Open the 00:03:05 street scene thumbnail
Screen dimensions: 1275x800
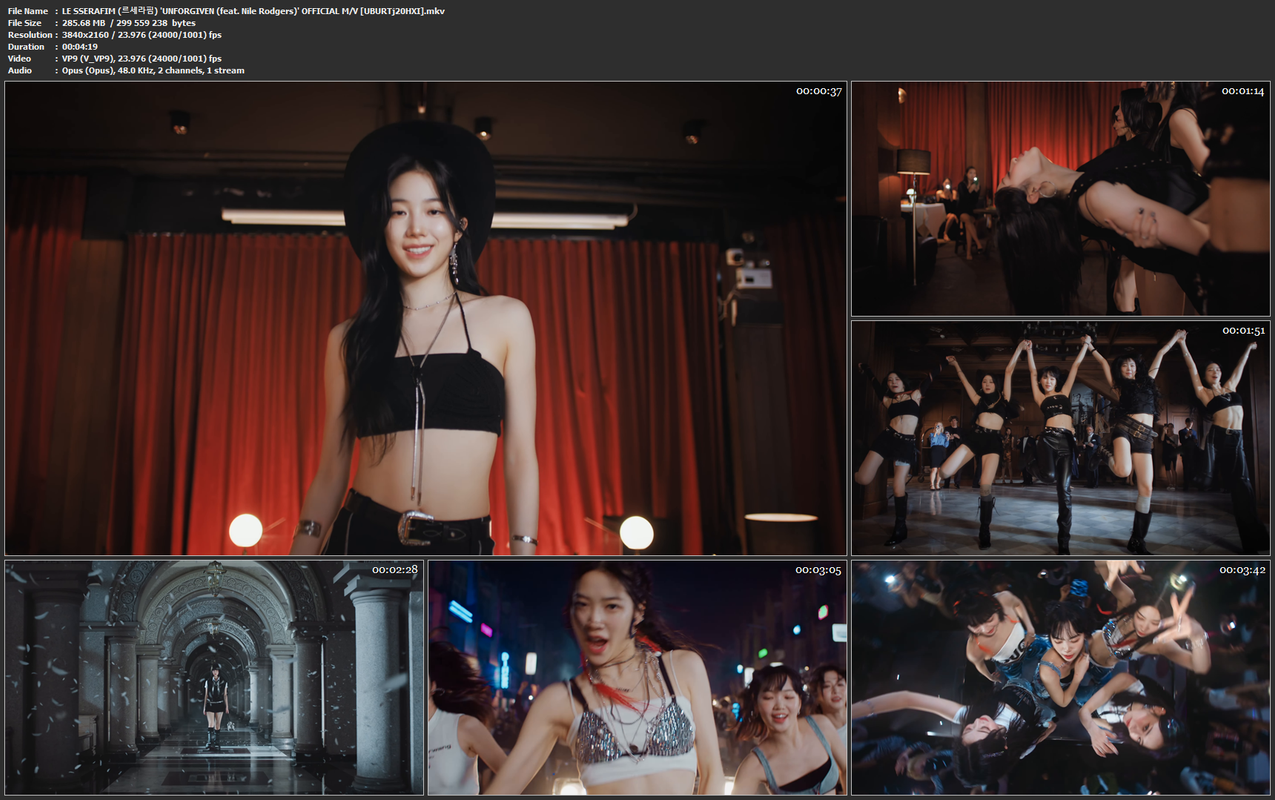pos(638,678)
